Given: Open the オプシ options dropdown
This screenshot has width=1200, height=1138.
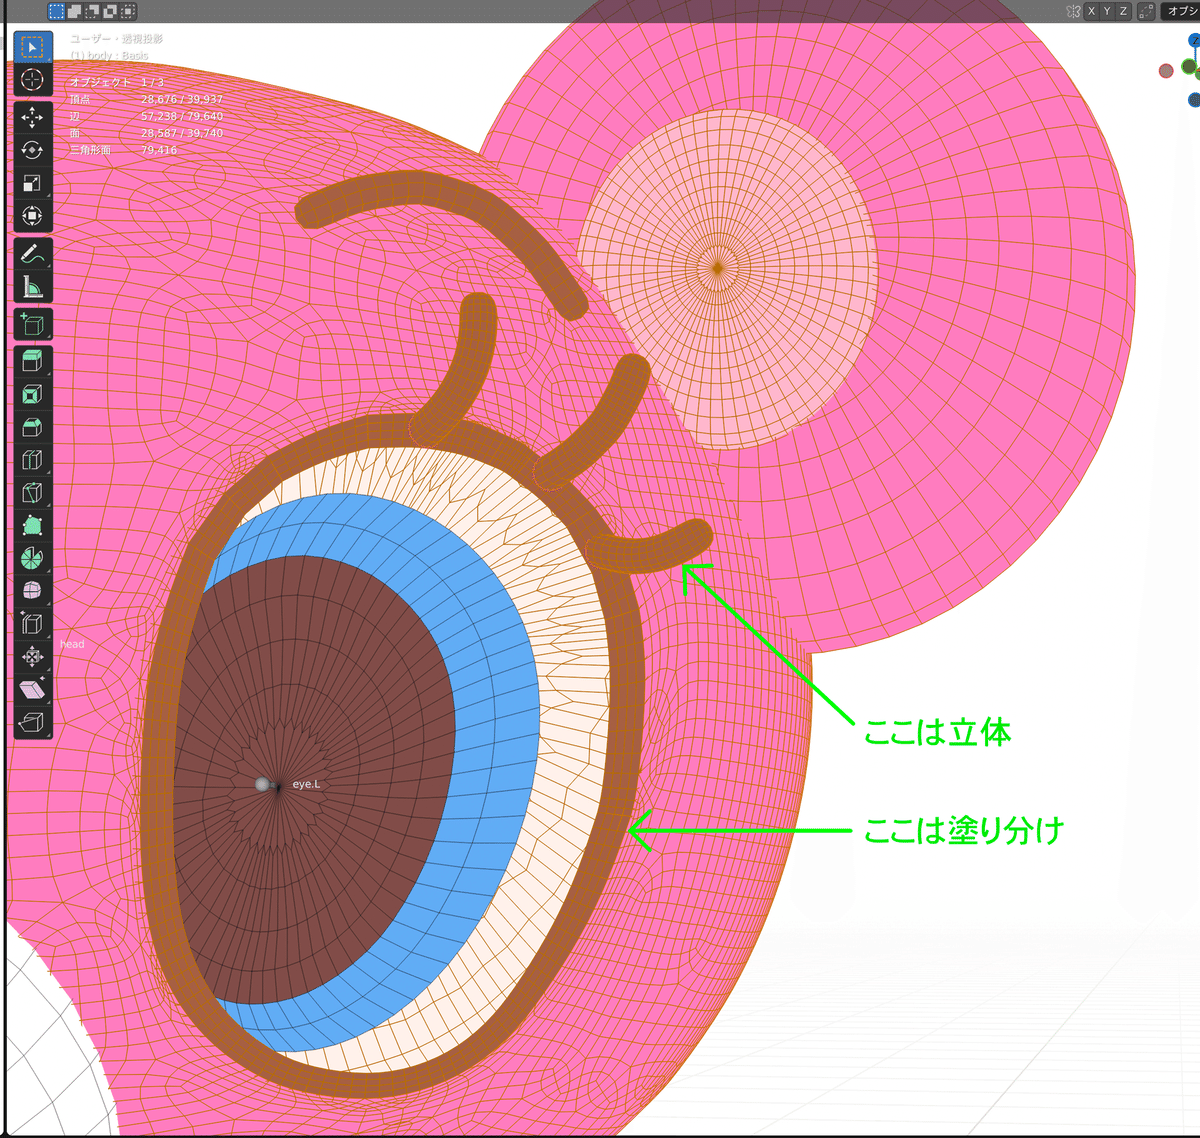Looking at the screenshot, I should [1180, 11].
